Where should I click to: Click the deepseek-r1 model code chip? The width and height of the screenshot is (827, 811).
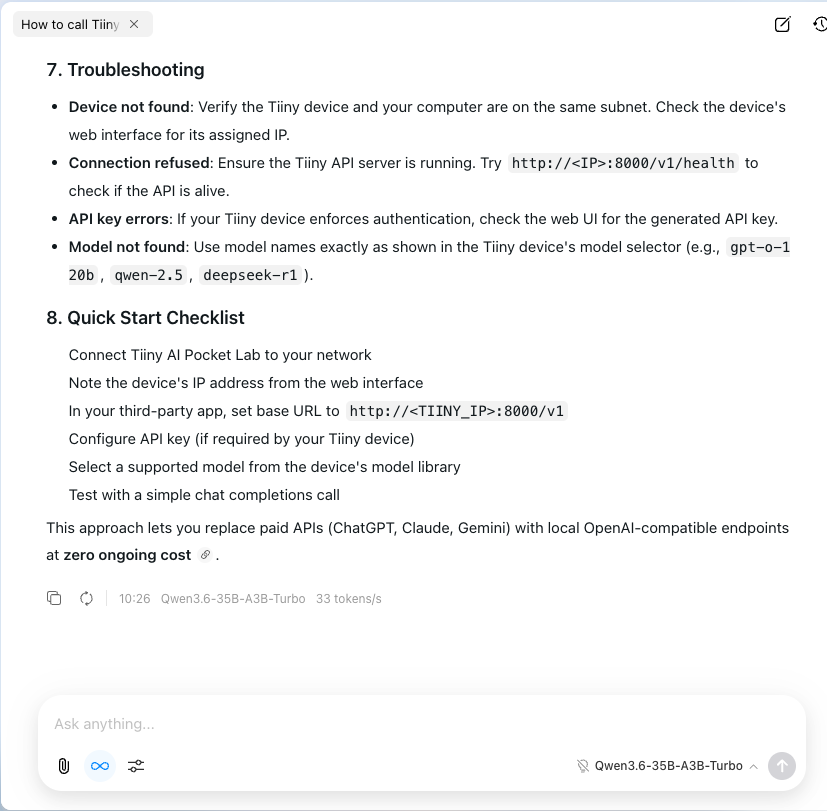point(250,275)
